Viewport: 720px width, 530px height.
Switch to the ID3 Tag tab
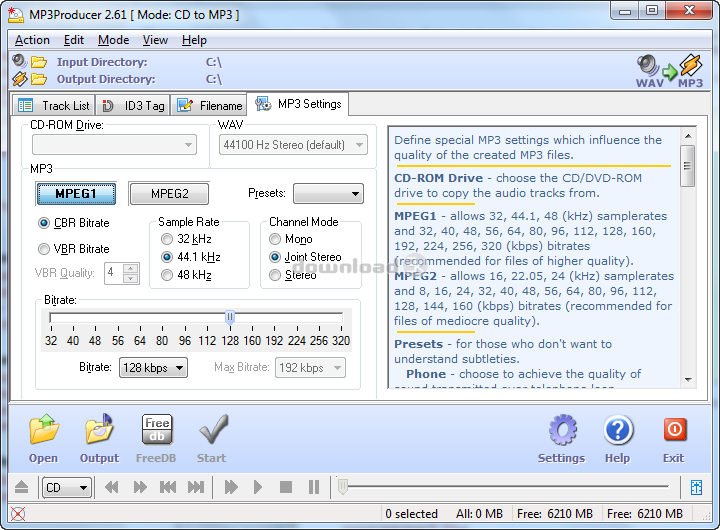tap(133, 106)
